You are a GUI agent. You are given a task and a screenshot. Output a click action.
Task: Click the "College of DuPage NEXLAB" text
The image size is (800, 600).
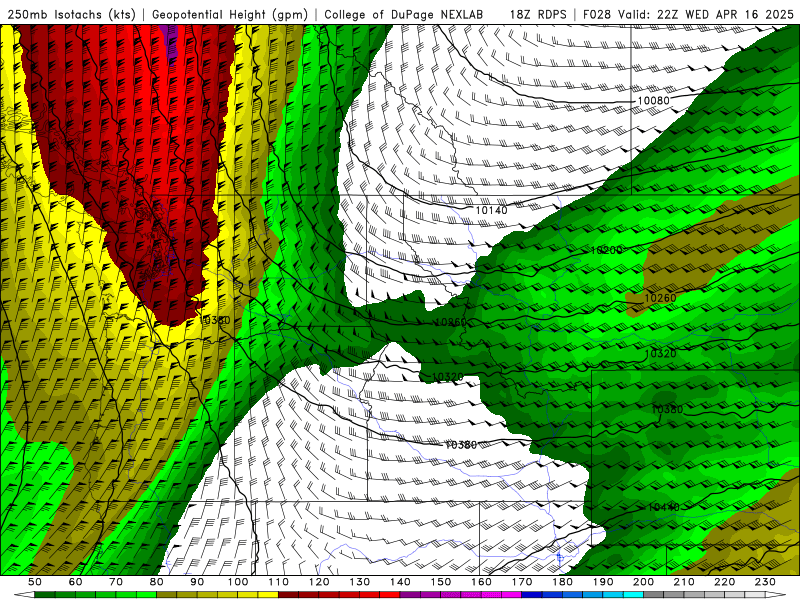403,15
